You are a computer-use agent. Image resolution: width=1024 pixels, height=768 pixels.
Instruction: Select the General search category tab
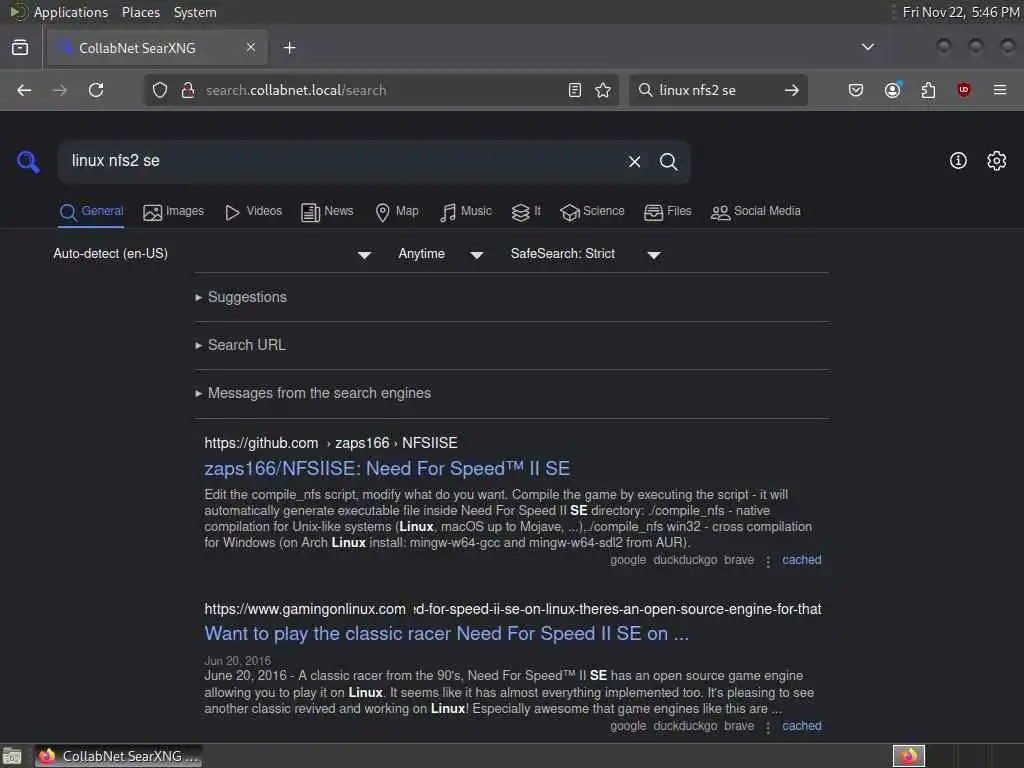(x=91, y=212)
